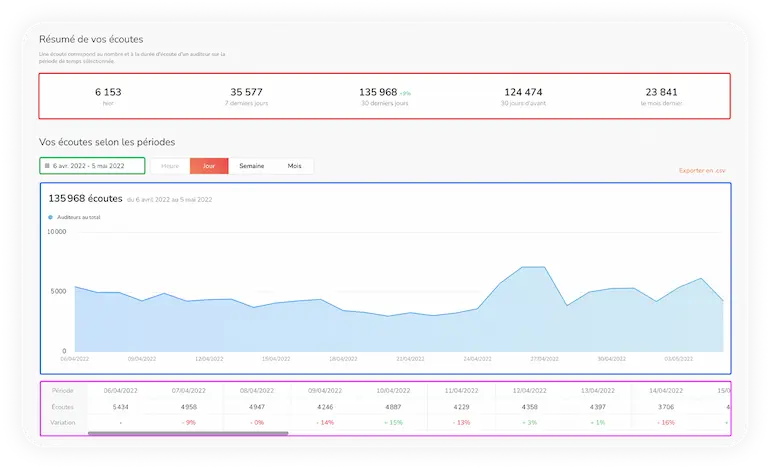Click the 4 397 écoutes cell
The image size is (770, 469).
tap(598, 407)
